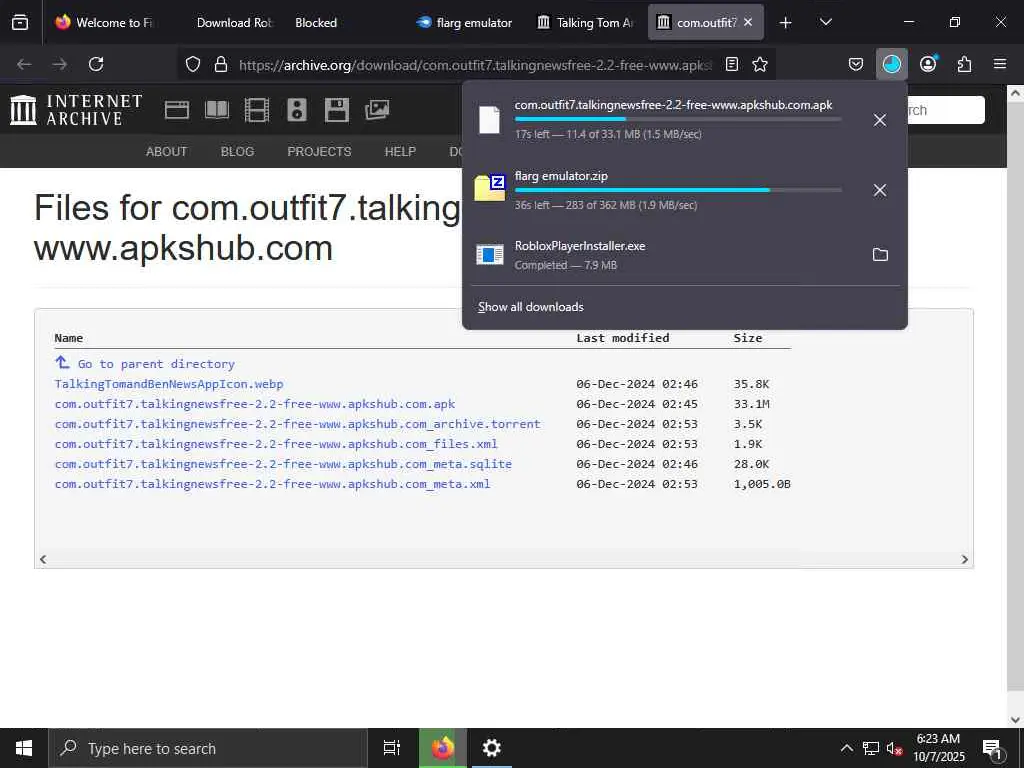1024x768 pixels.
Task: Open the Images icon
Action: 377,110
